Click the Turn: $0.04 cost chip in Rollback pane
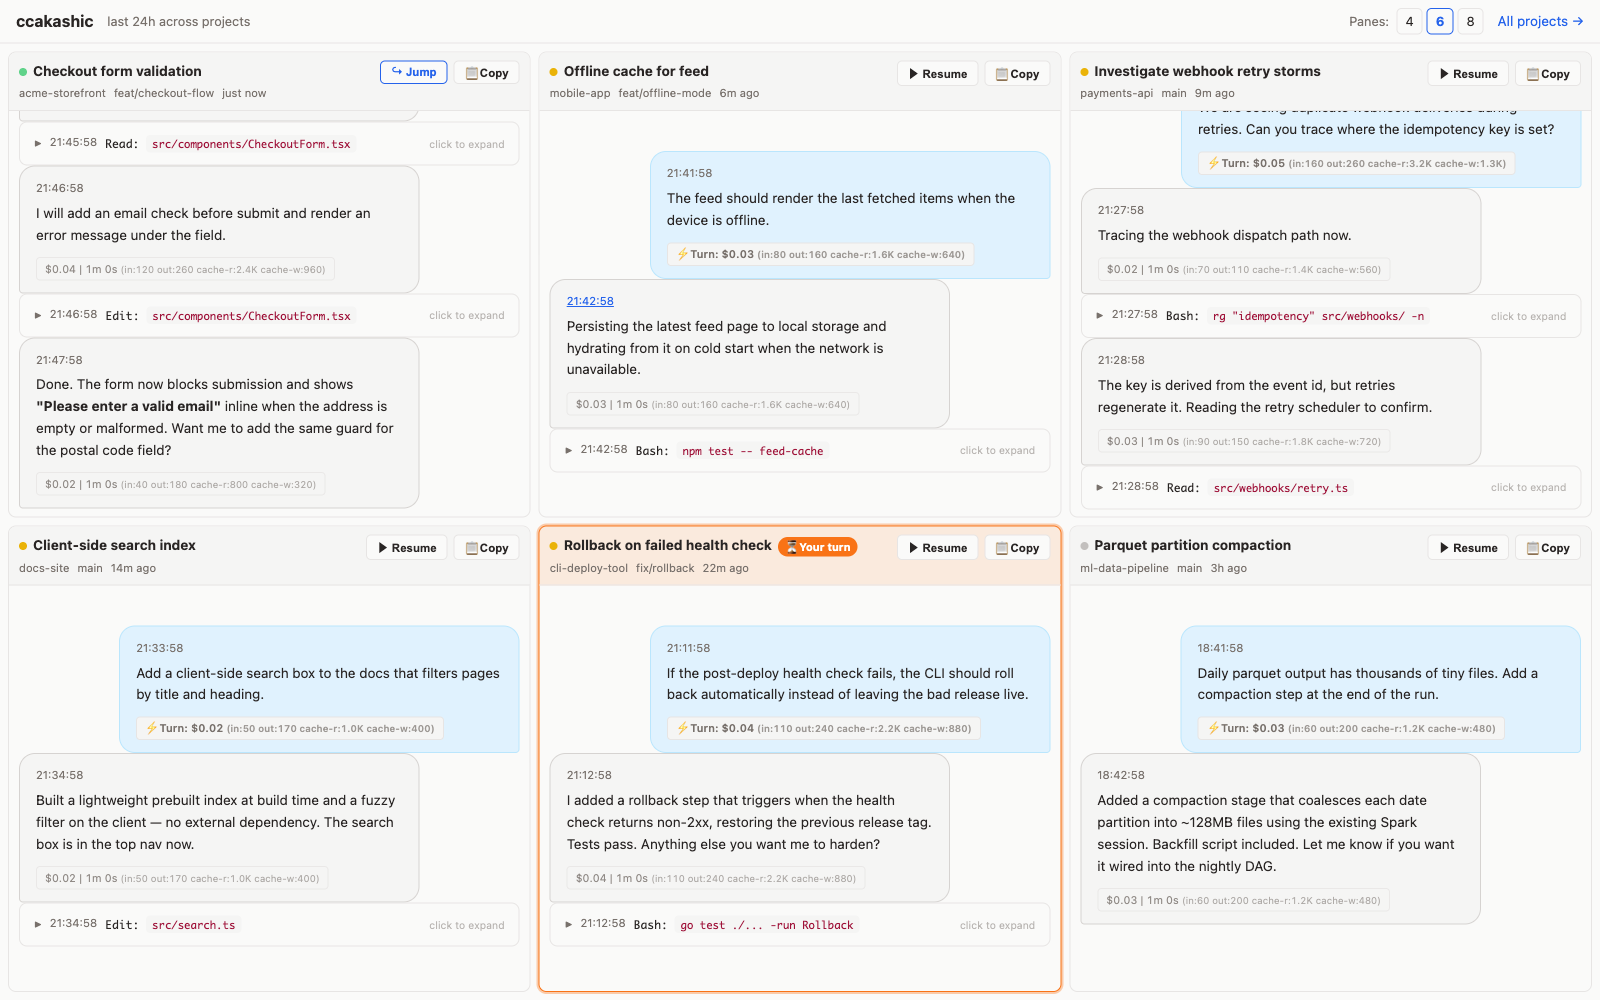1600x1000 pixels. pos(824,728)
